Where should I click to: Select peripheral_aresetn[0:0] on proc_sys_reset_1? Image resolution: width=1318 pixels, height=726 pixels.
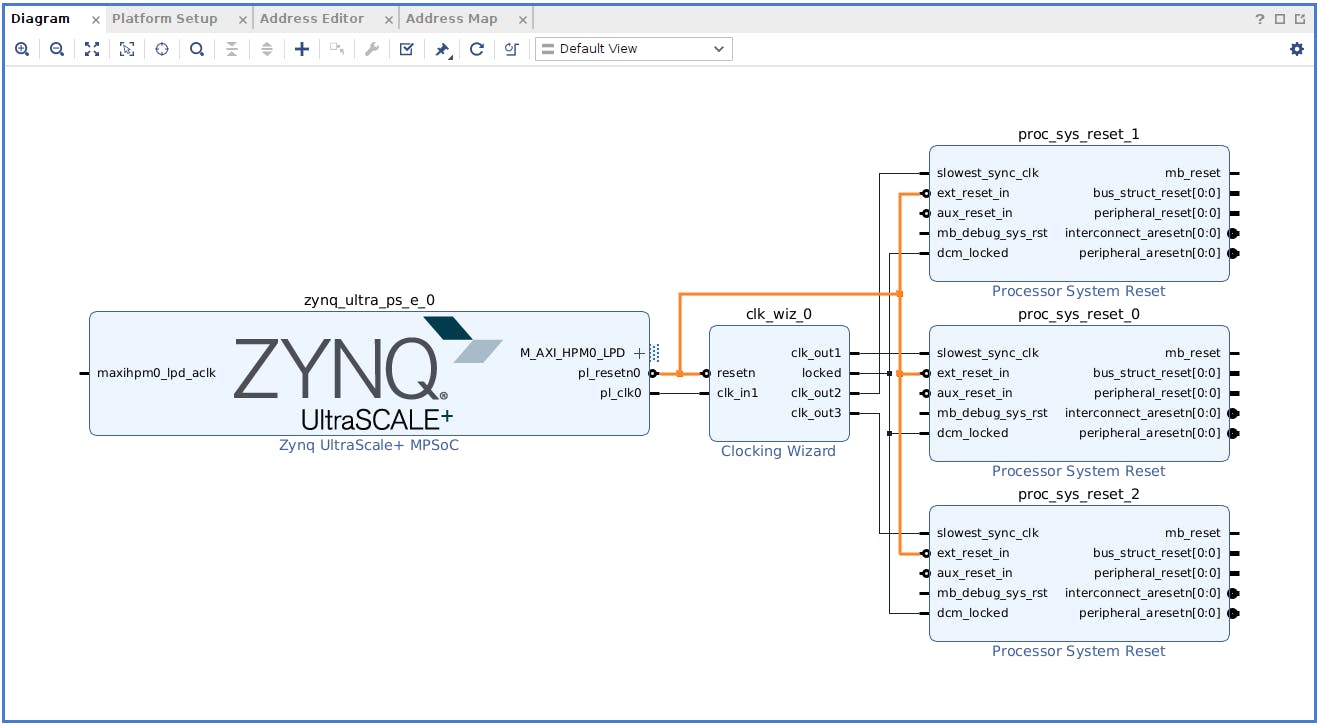(x=1150, y=253)
